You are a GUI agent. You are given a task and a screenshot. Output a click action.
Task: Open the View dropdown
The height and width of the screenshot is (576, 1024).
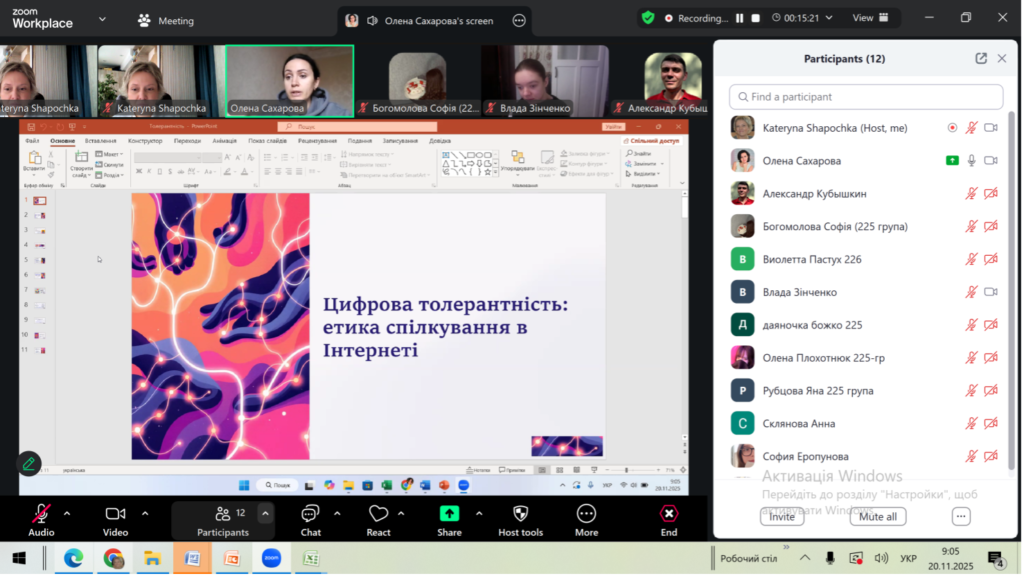(868, 18)
